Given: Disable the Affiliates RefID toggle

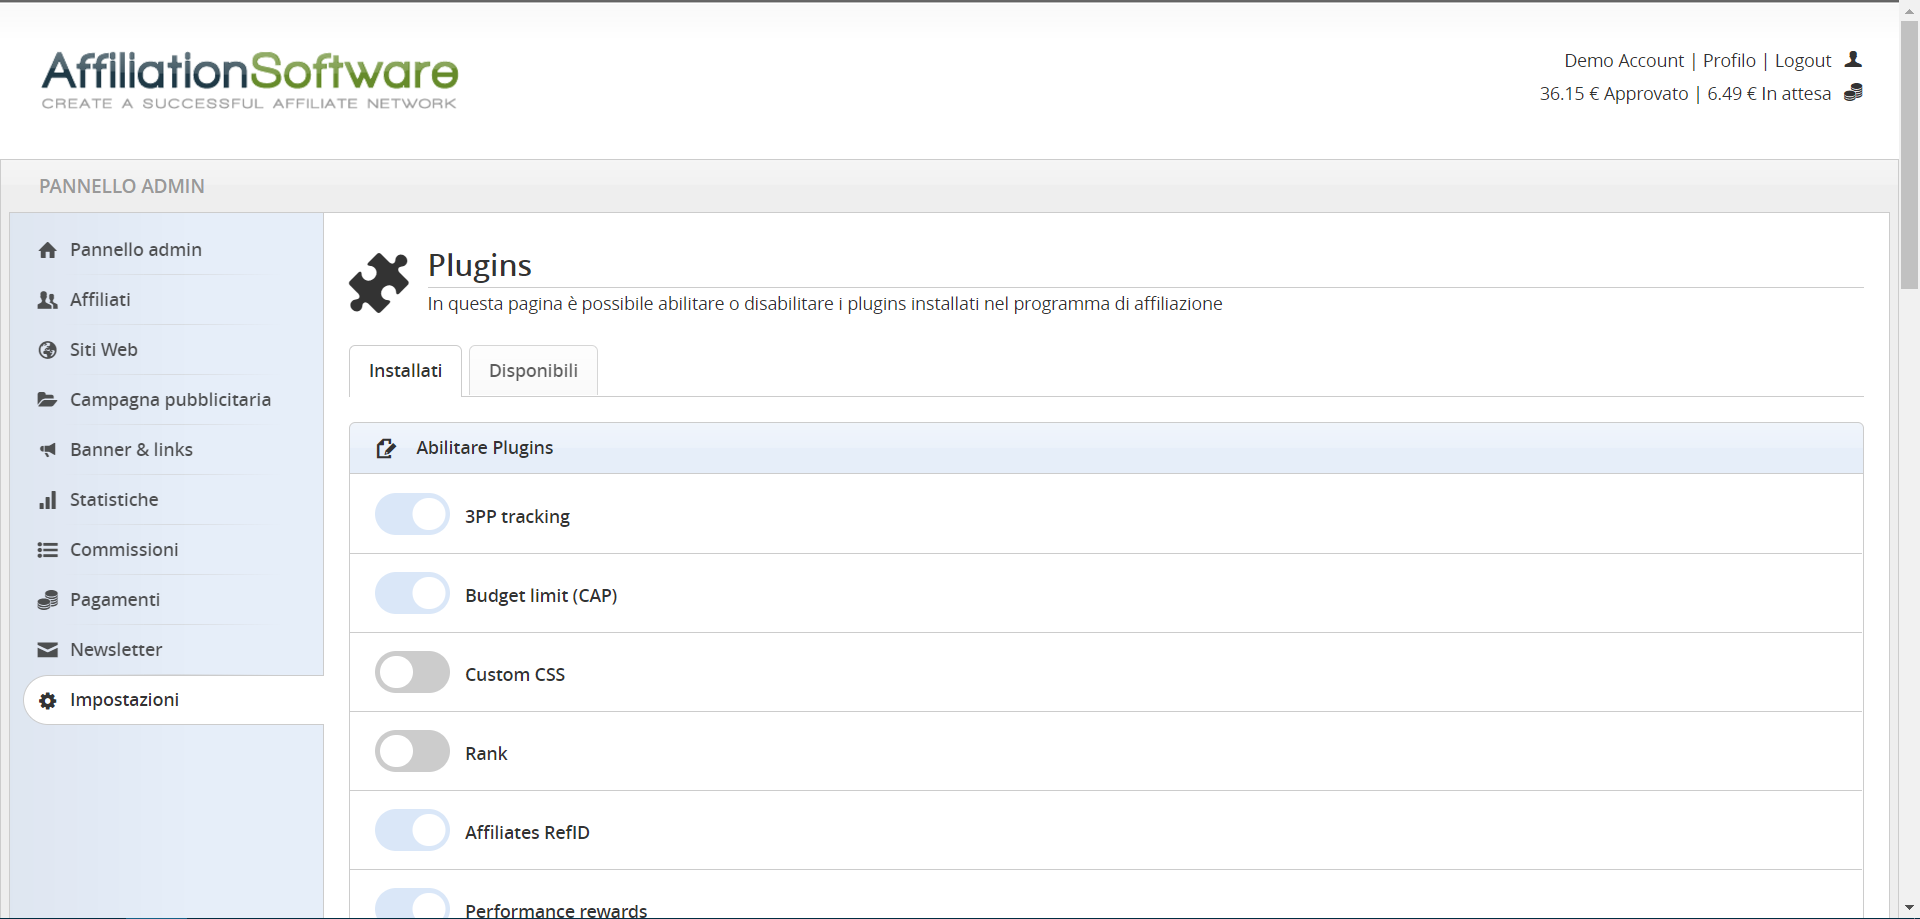Looking at the screenshot, I should click(x=412, y=831).
